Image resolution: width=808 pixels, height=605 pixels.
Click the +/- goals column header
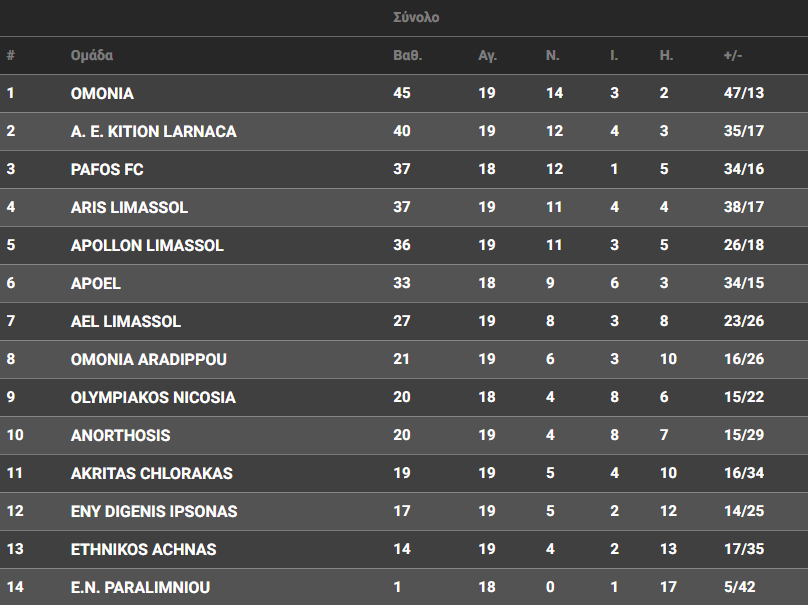pyautogui.click(x=733, y=55)
